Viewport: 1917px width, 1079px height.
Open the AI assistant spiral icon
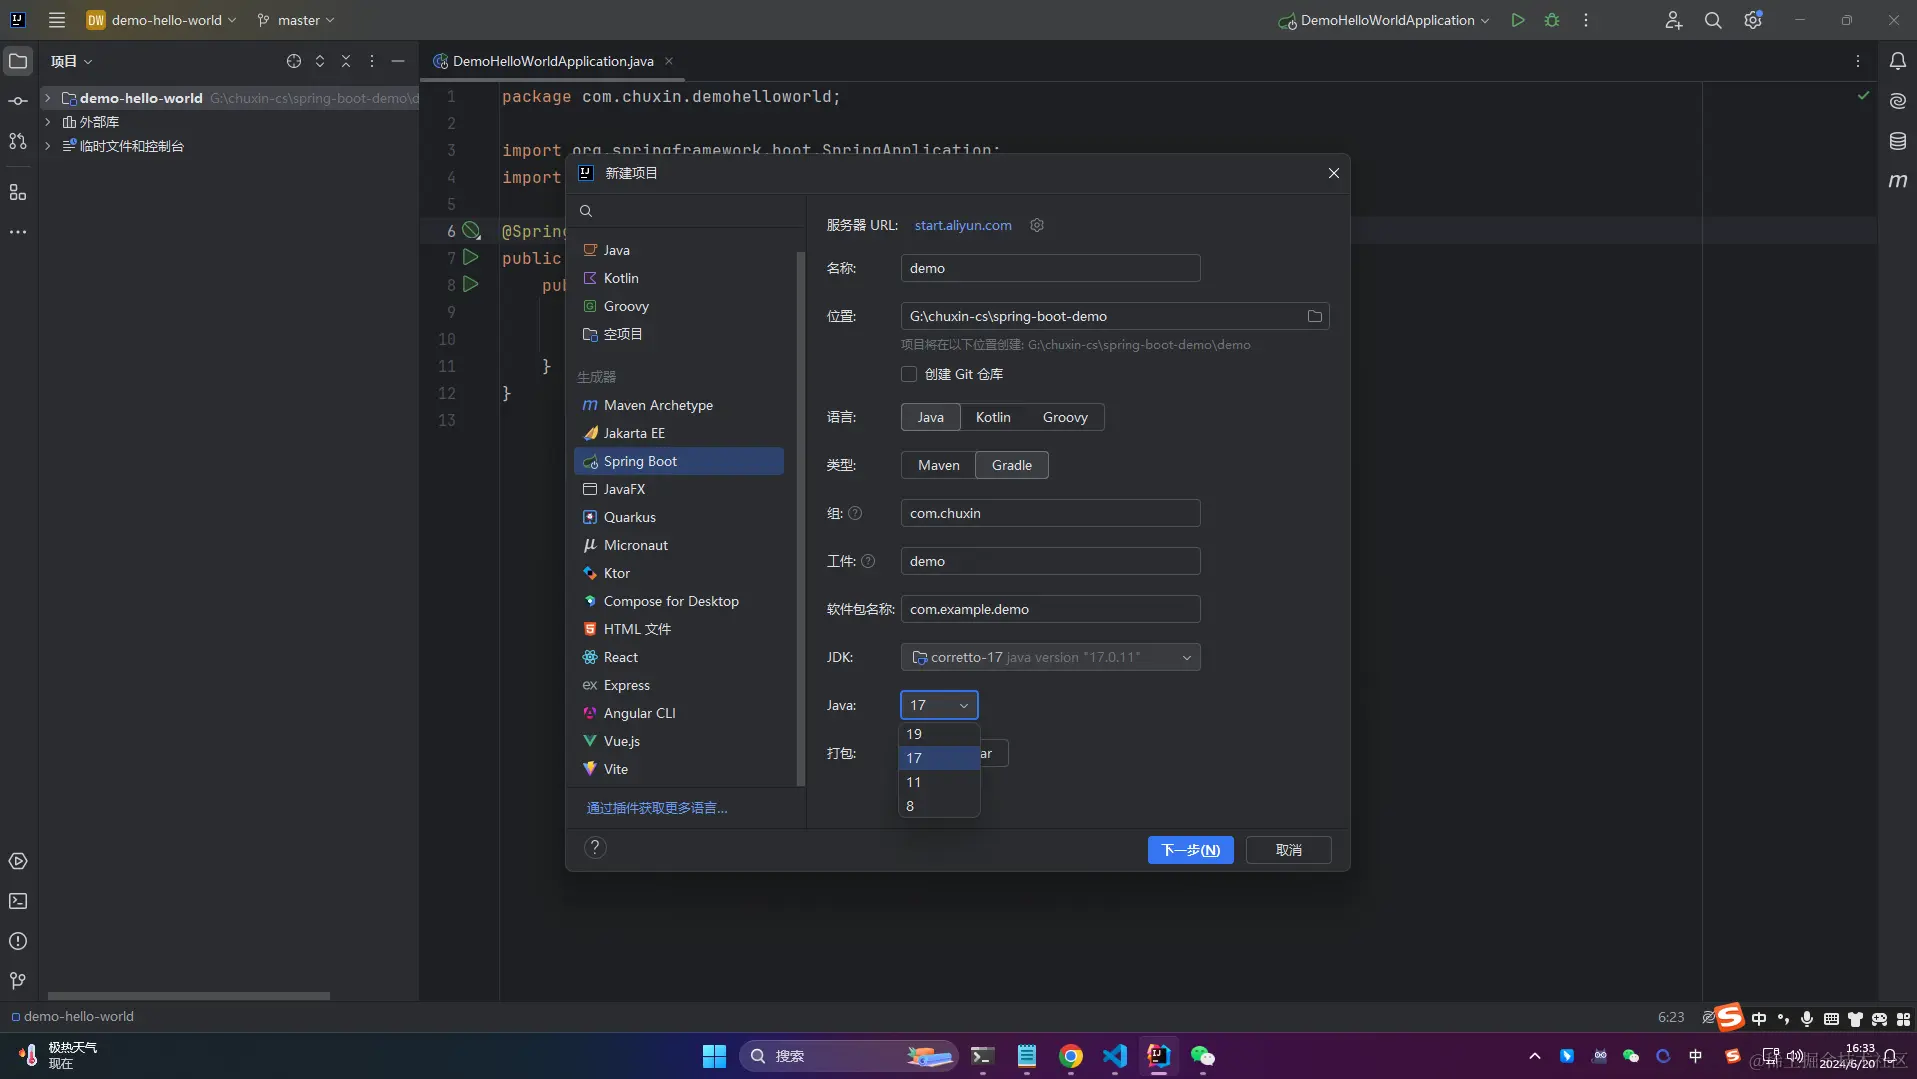[x=1897, y=101]
